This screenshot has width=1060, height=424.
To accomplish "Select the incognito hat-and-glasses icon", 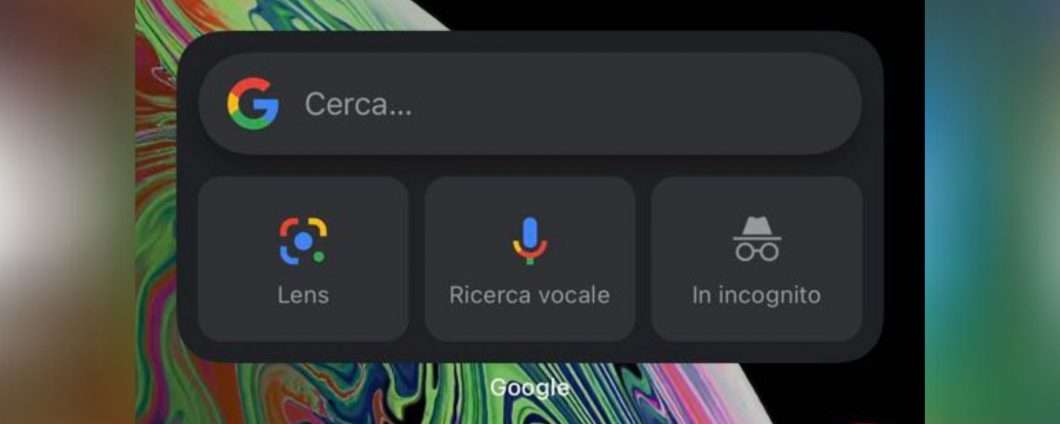I will pos(757,239).
